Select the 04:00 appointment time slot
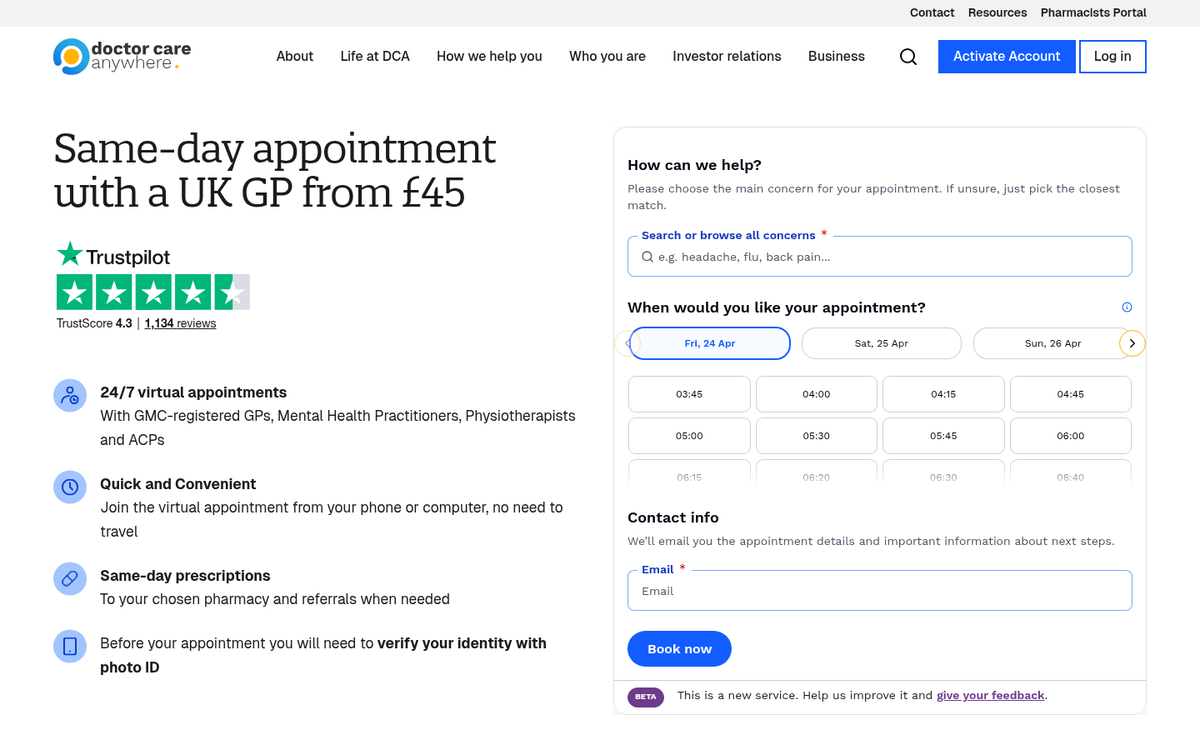This screenshot has height=750, width=1200. pos(816,394)
